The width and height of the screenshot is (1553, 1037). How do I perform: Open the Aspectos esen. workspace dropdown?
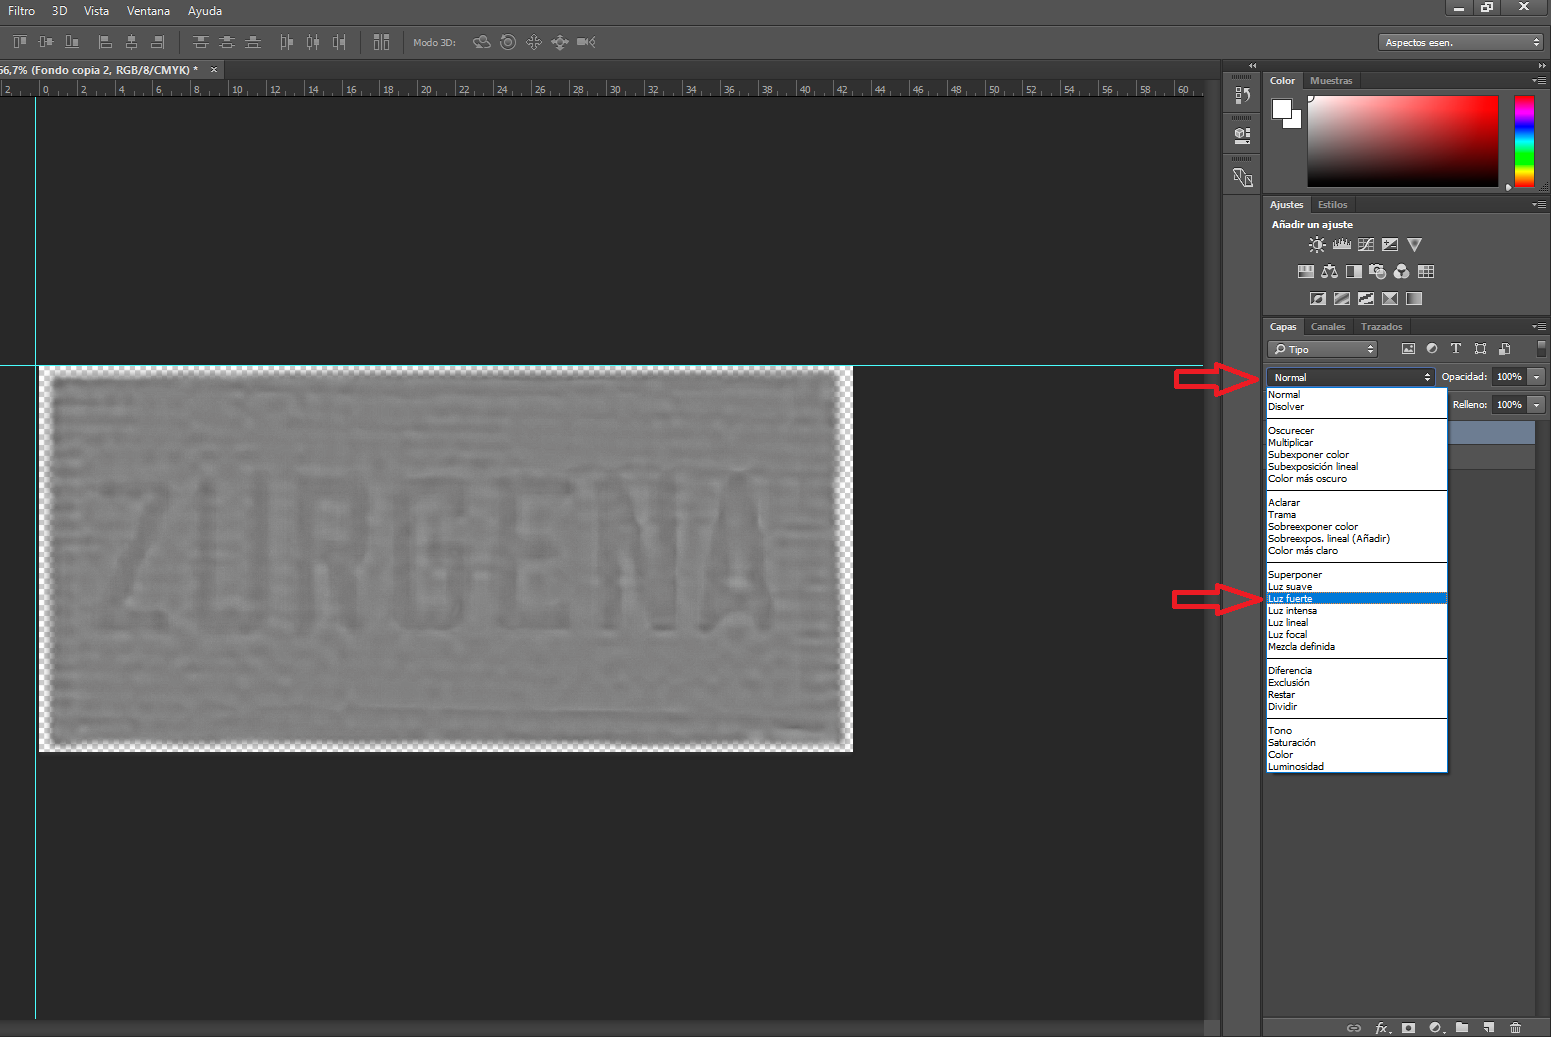(x=1461, y=42)
